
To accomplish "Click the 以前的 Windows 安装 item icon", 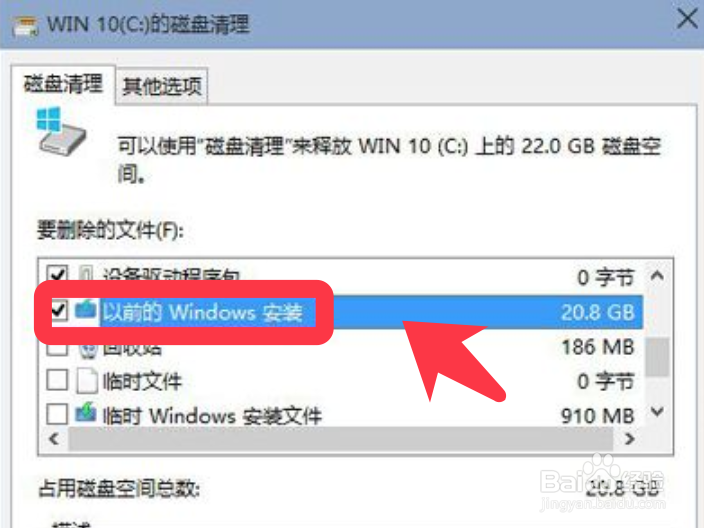I will tap(86, 310).
